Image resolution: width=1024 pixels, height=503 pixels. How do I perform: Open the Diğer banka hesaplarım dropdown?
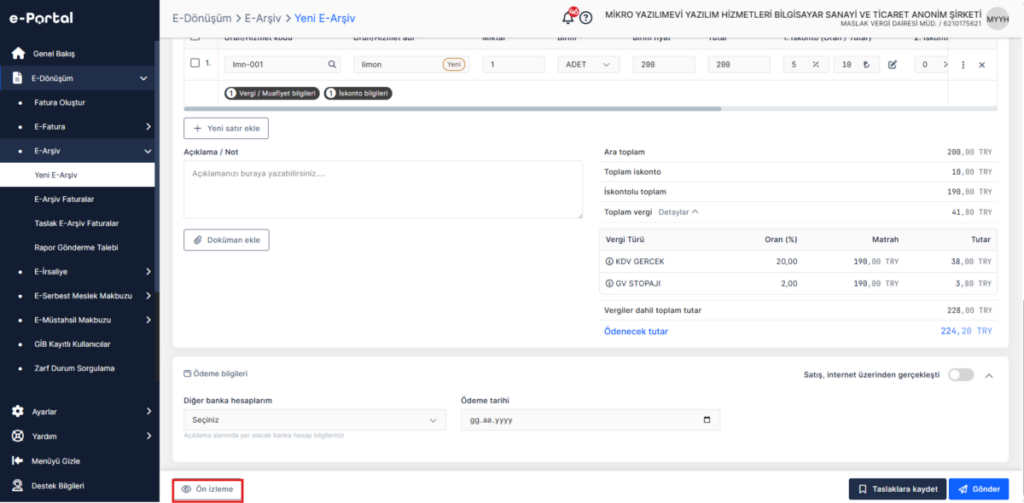pyautogui.click(x=315, y=420)
